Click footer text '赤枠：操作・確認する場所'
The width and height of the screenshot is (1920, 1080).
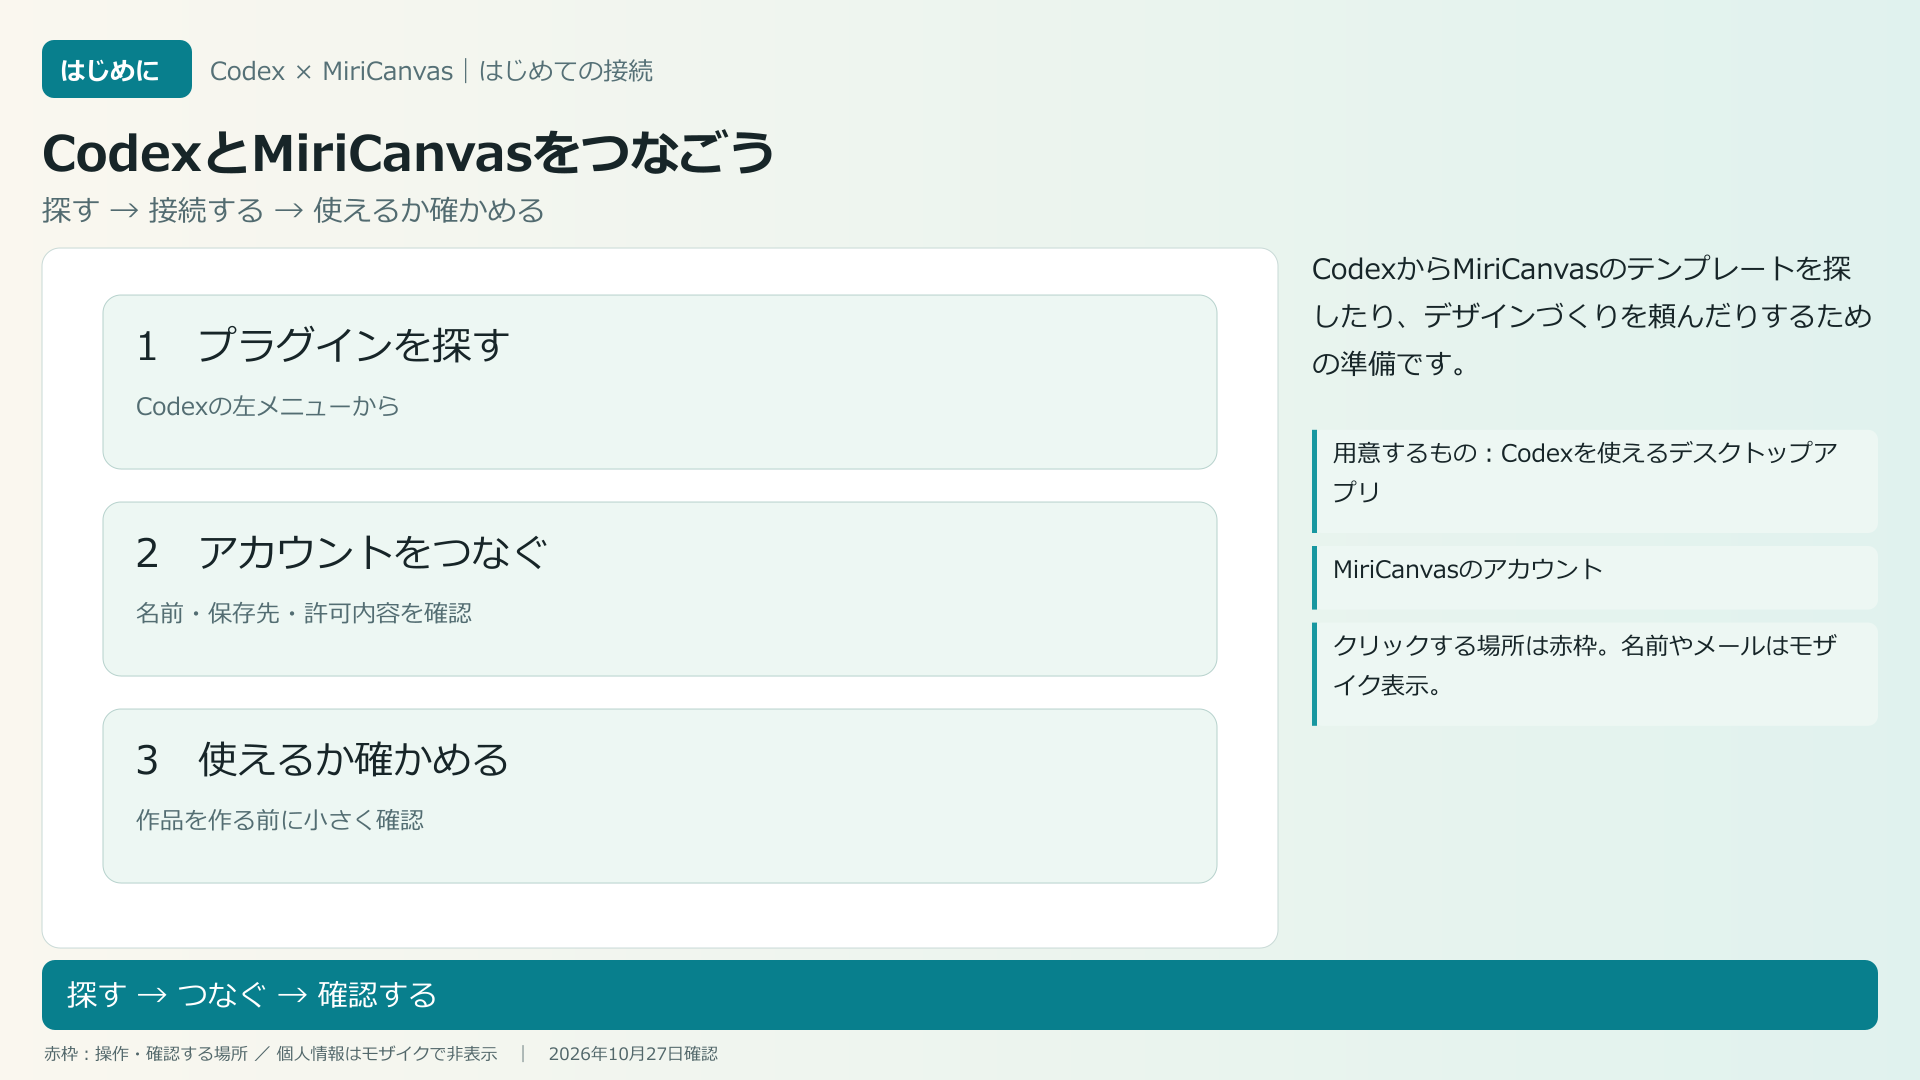tap(146, 1054)
